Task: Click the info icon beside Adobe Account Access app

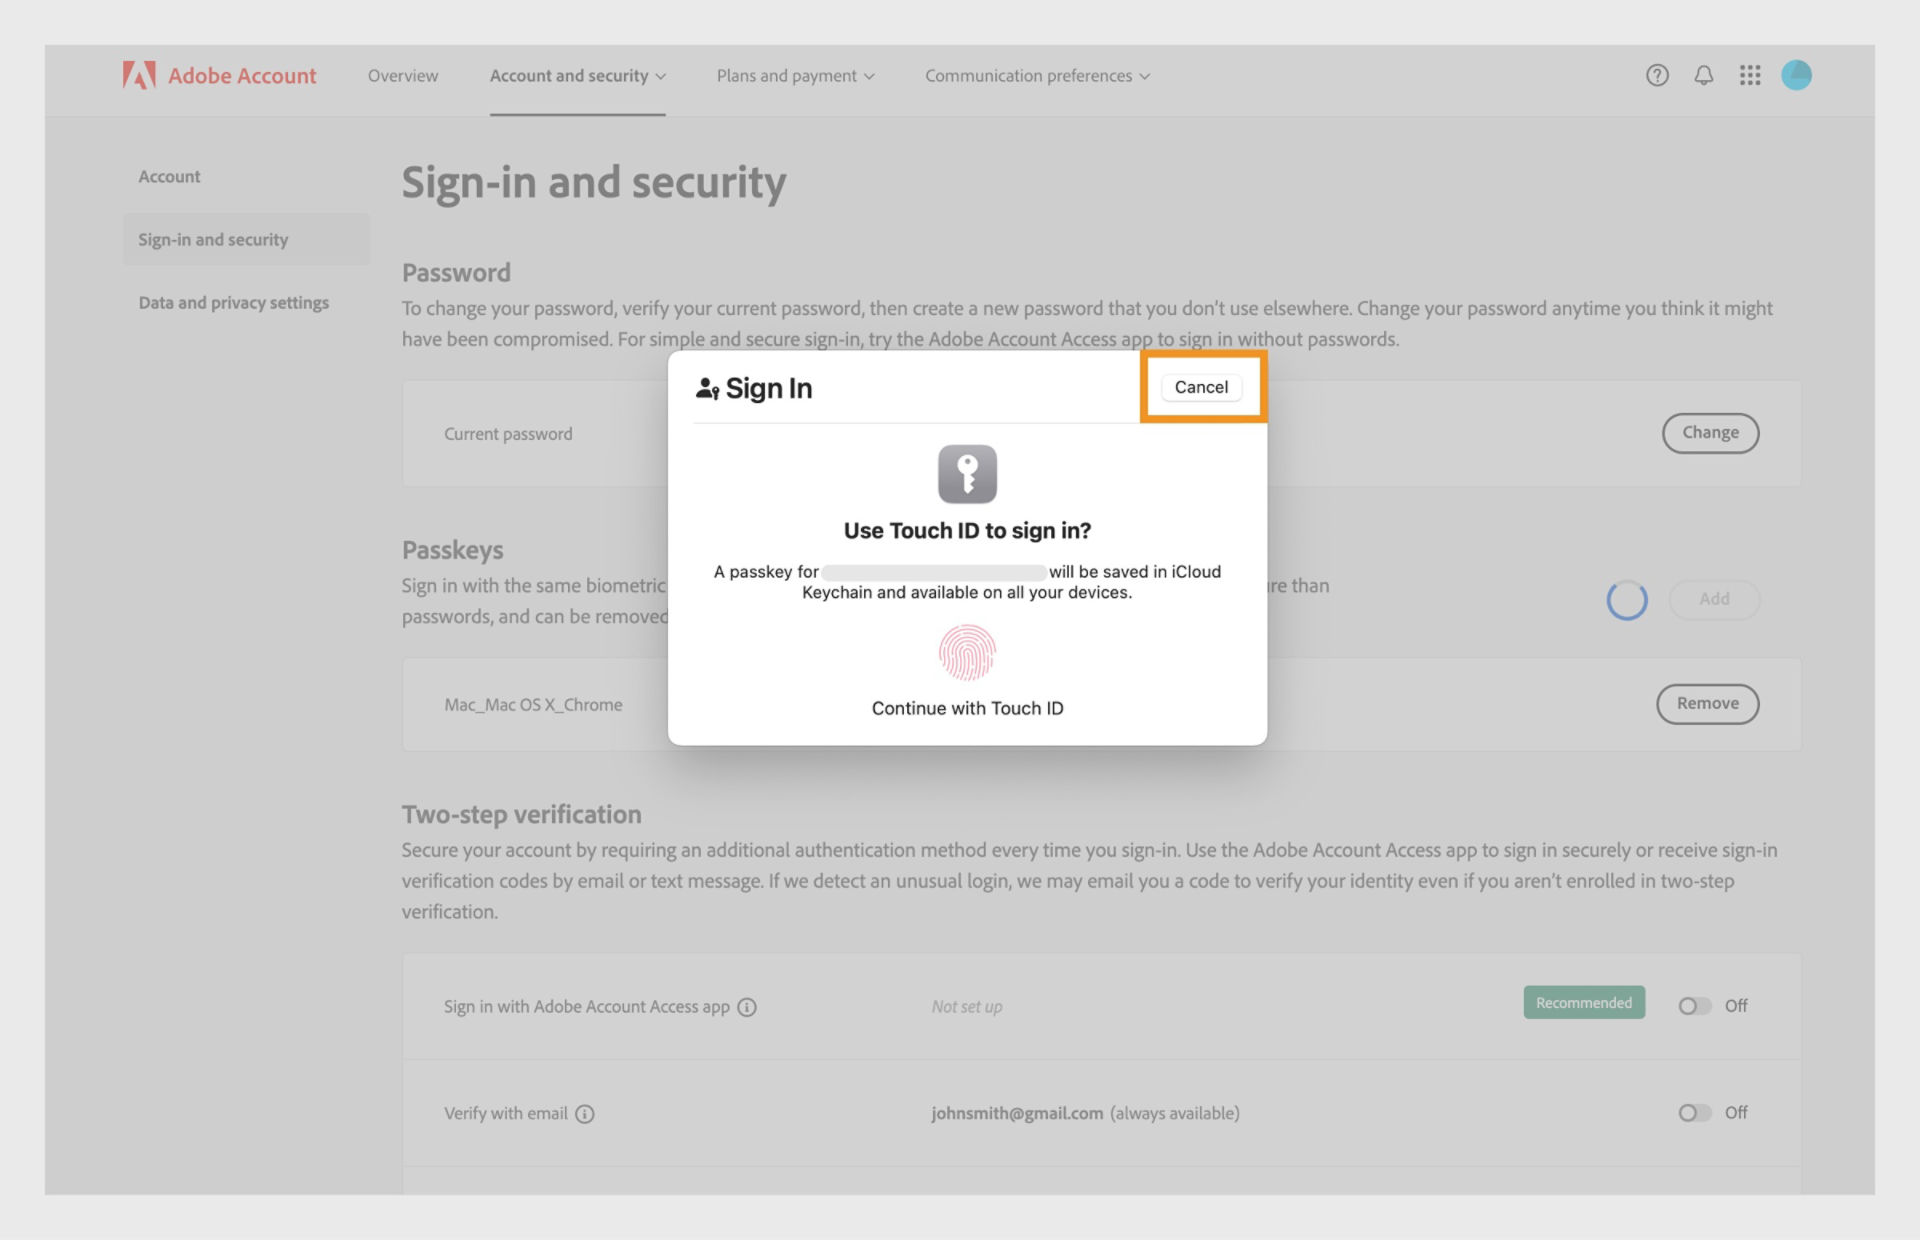Action: point(747,1007)
